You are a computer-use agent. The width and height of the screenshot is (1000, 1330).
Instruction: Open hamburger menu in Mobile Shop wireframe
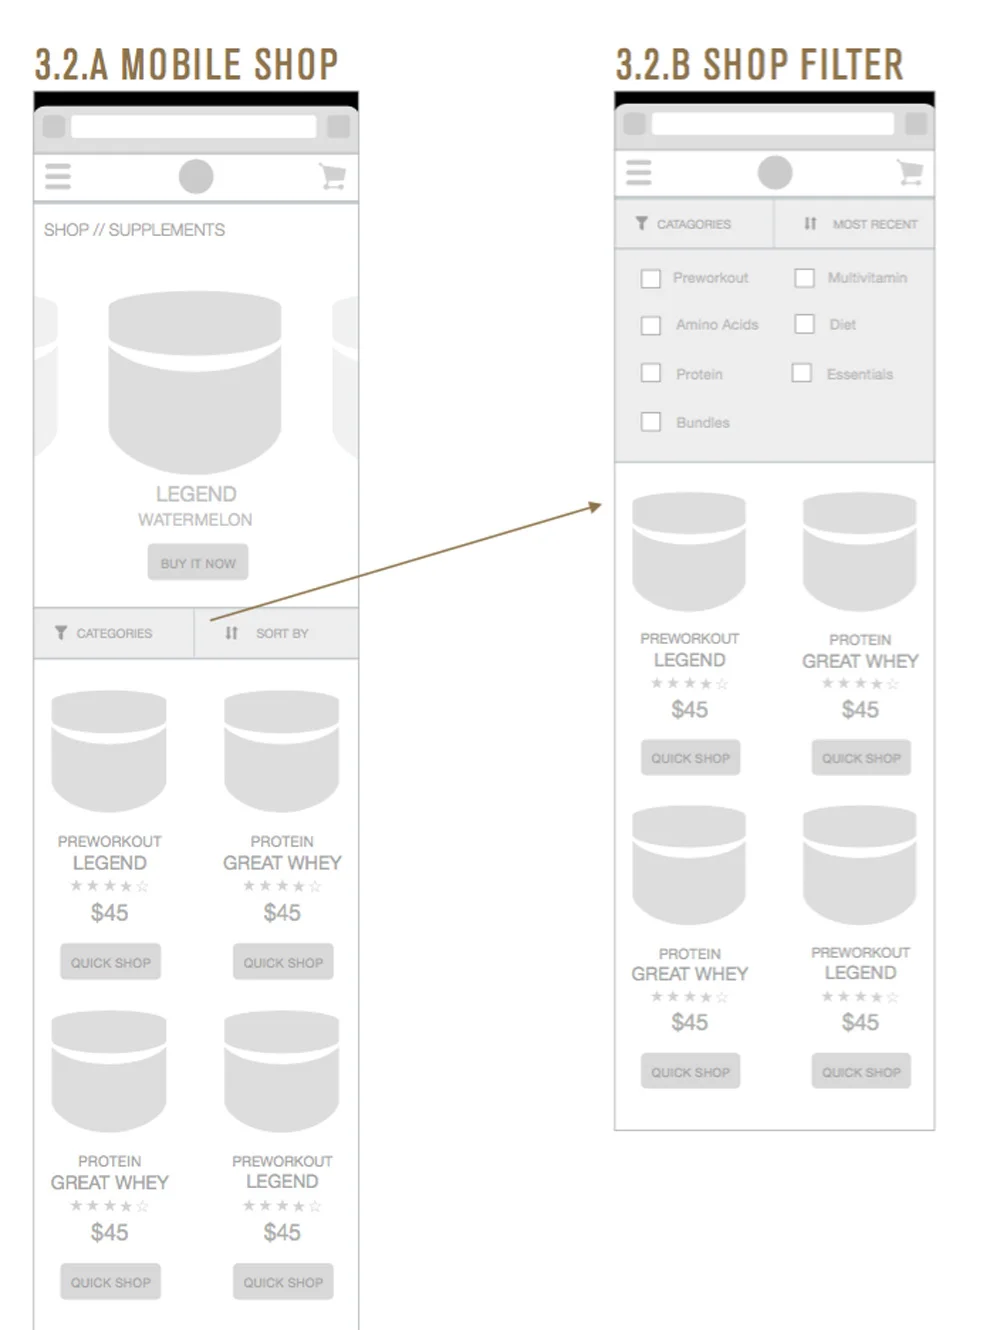click(x=58, y=177)
